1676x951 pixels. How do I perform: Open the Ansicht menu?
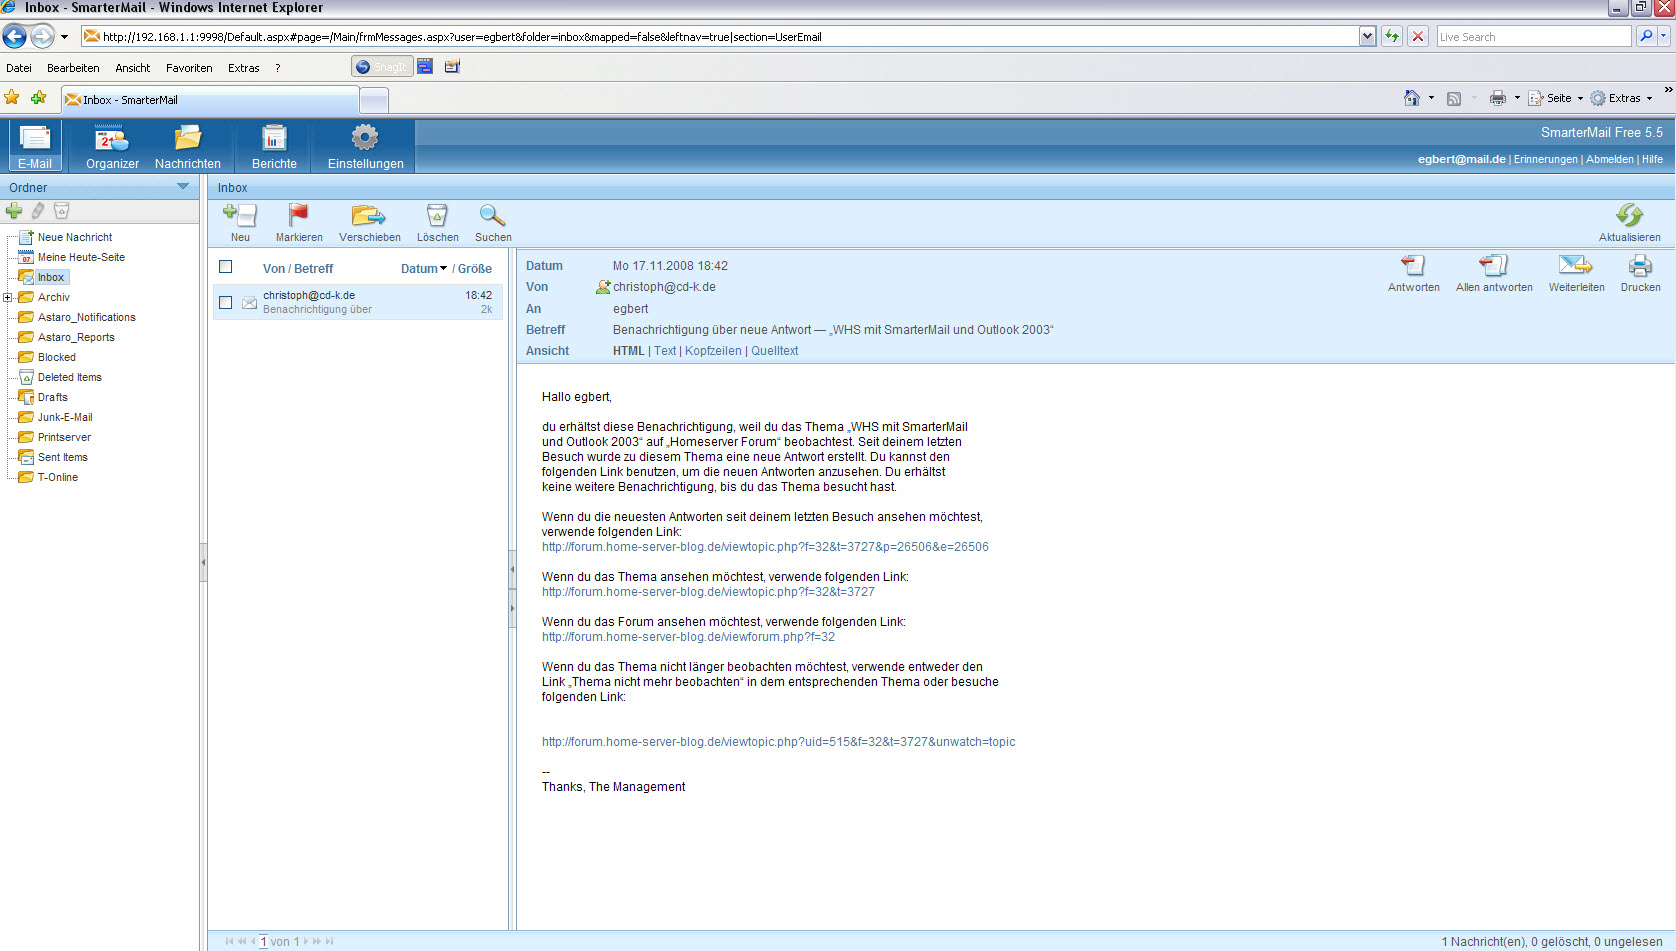[x=132, y=67]
